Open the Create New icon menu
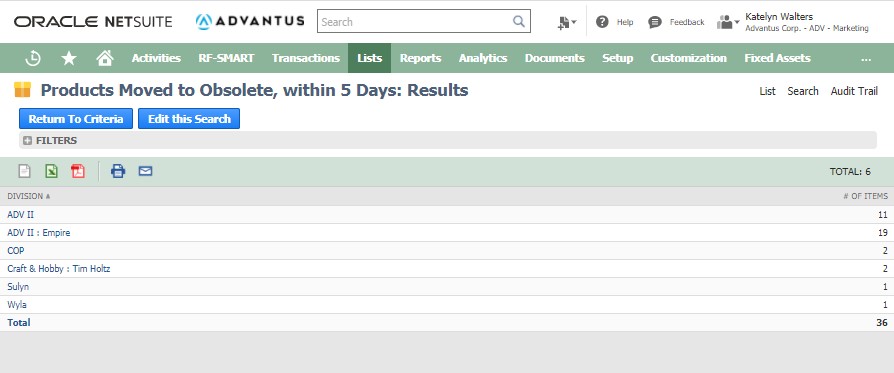The width and height of the screenshot is (894, 373). pos(567,22)
